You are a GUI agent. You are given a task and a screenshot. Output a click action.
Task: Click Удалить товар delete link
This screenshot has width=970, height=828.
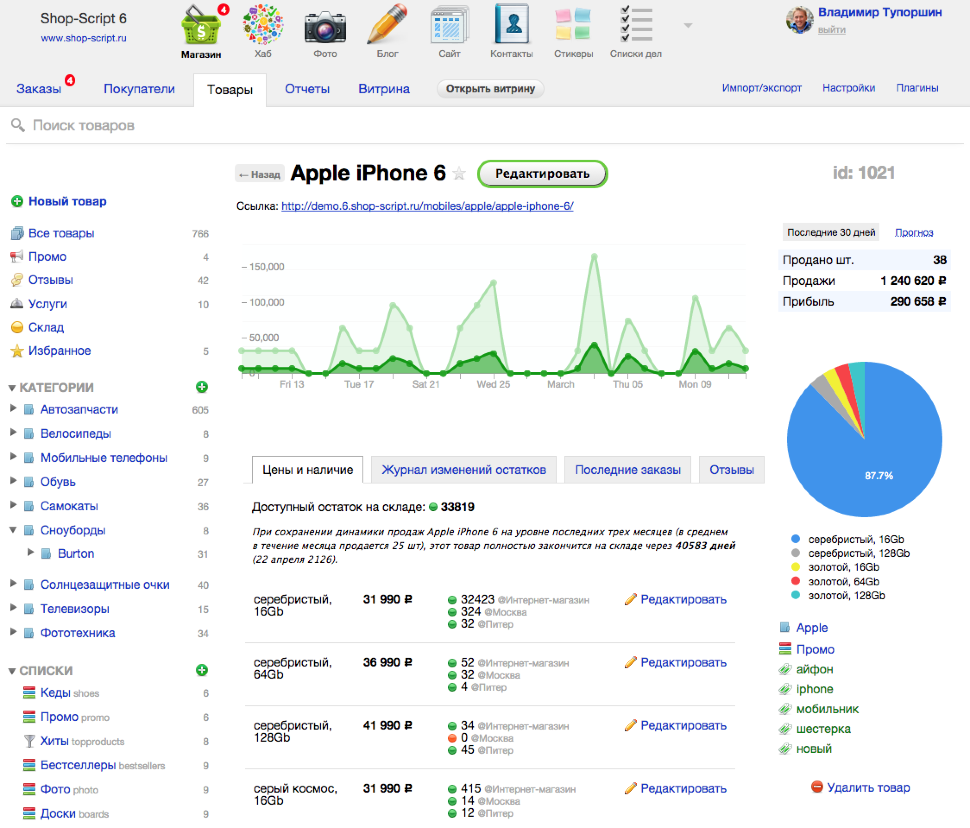868,788
